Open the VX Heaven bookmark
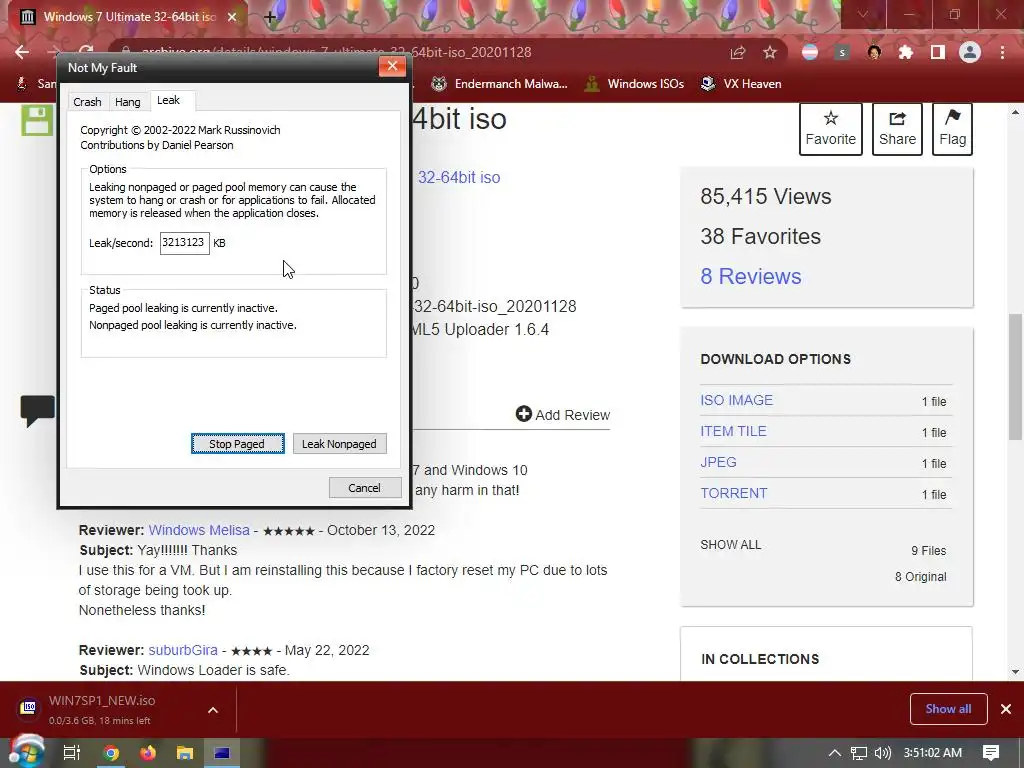Screen dimensions: 1024x768 tap(741, 84)
